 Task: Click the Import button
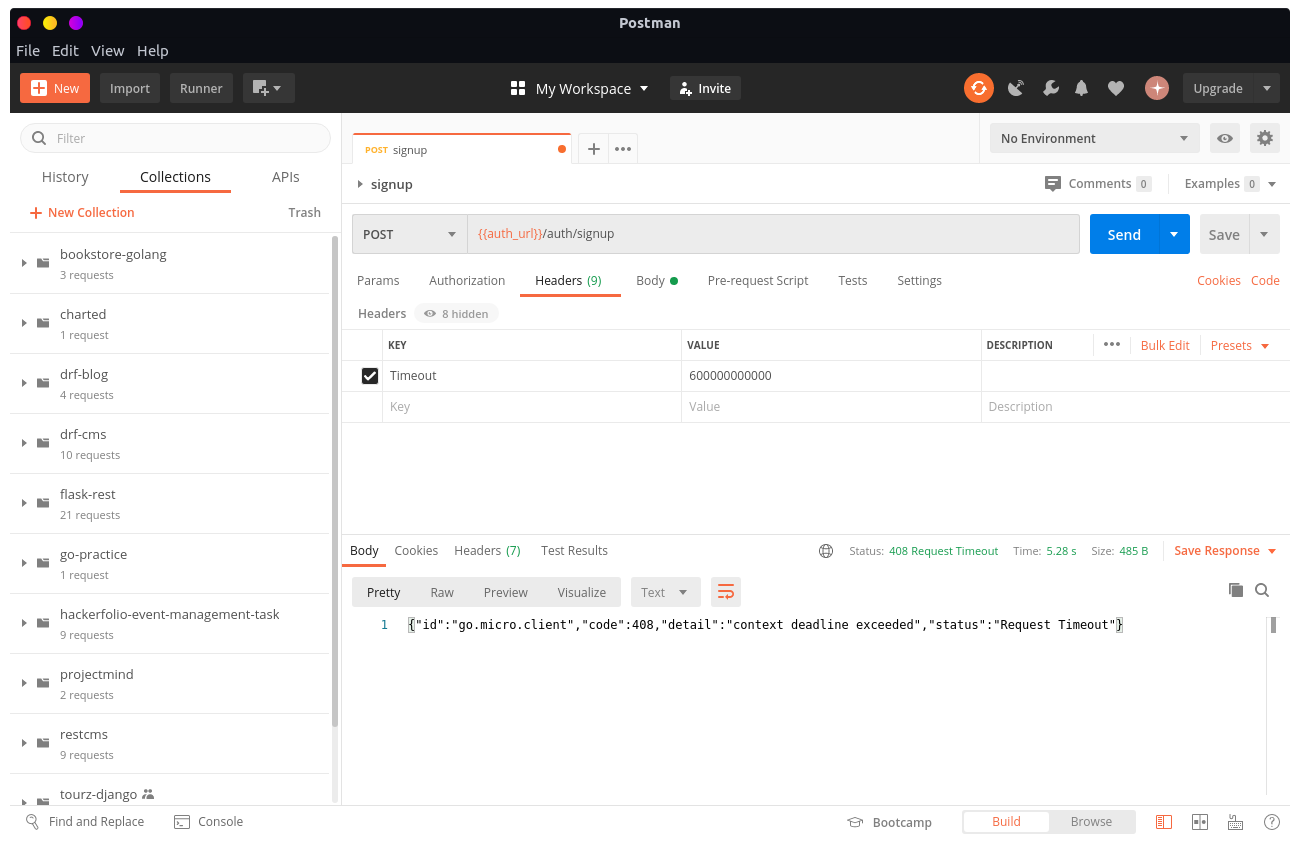coord(130,88)
